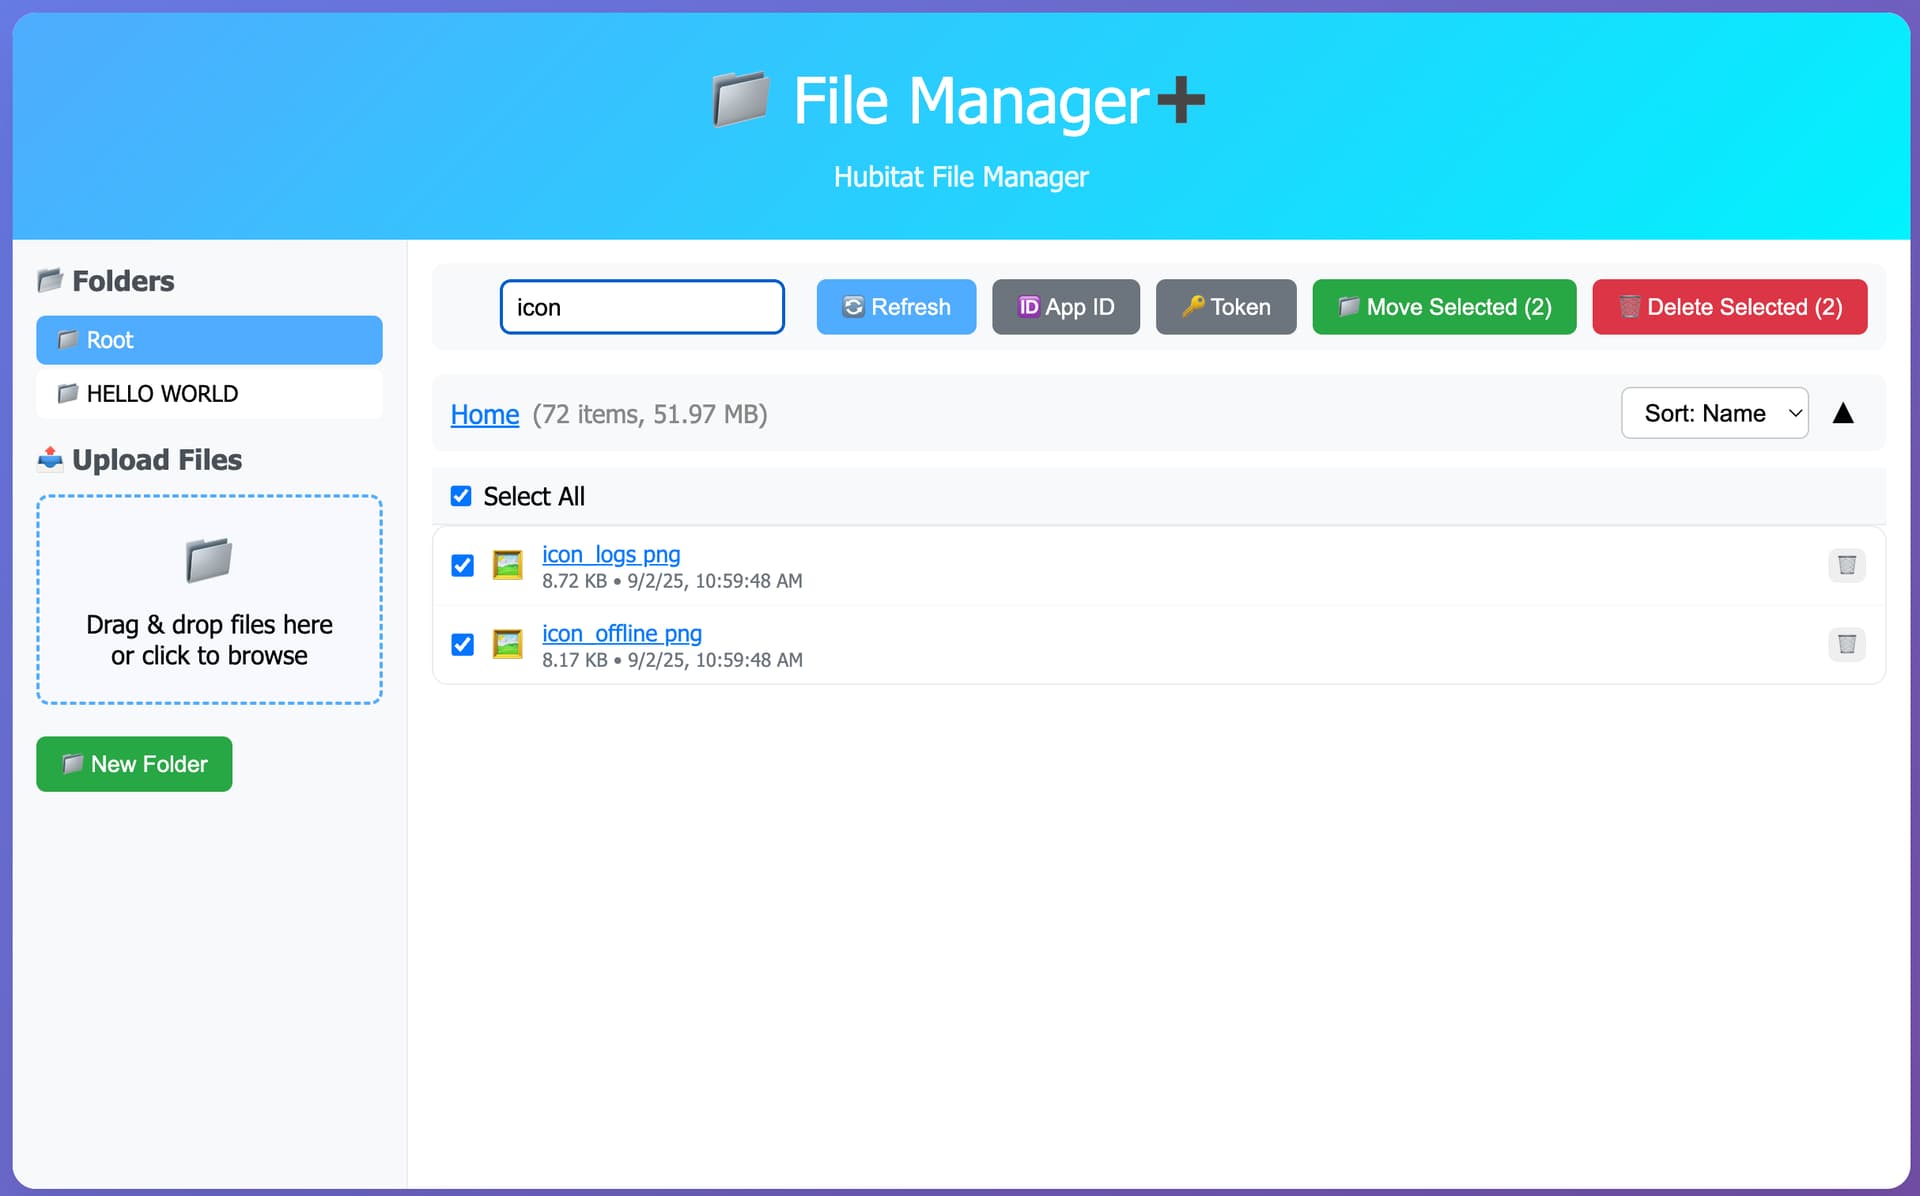Uncheck the Select All checkbox
1920x1196 pixels.
click(461, 496)
